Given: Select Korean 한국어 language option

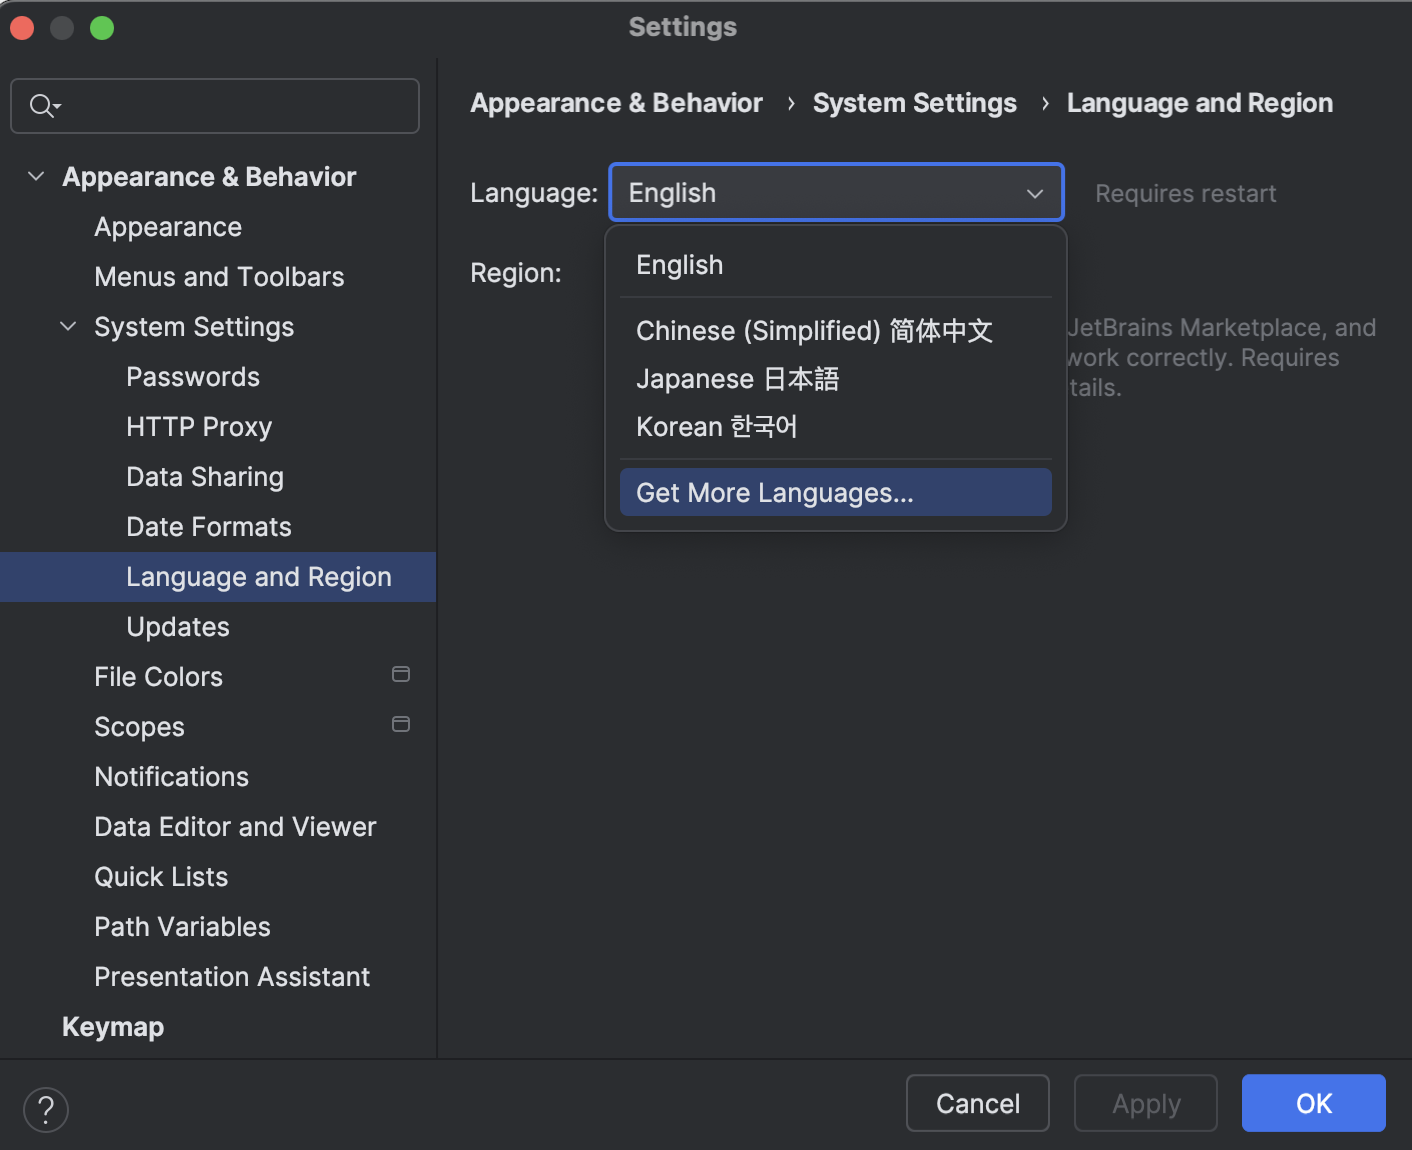Looking at the screenshot, I should pos(716,426).
